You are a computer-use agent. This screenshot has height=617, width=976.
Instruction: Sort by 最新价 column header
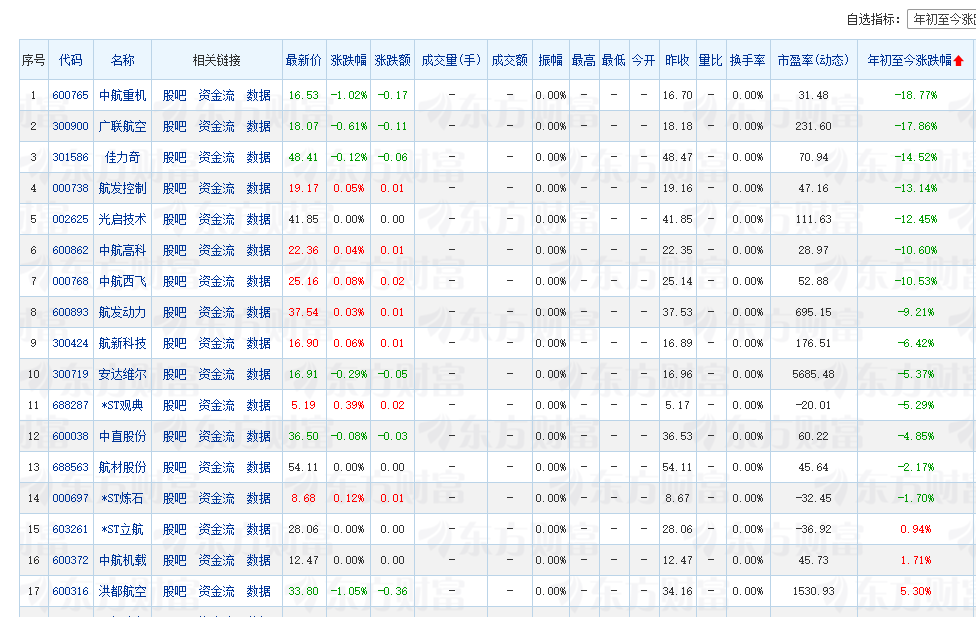click(x=304, y=60)
